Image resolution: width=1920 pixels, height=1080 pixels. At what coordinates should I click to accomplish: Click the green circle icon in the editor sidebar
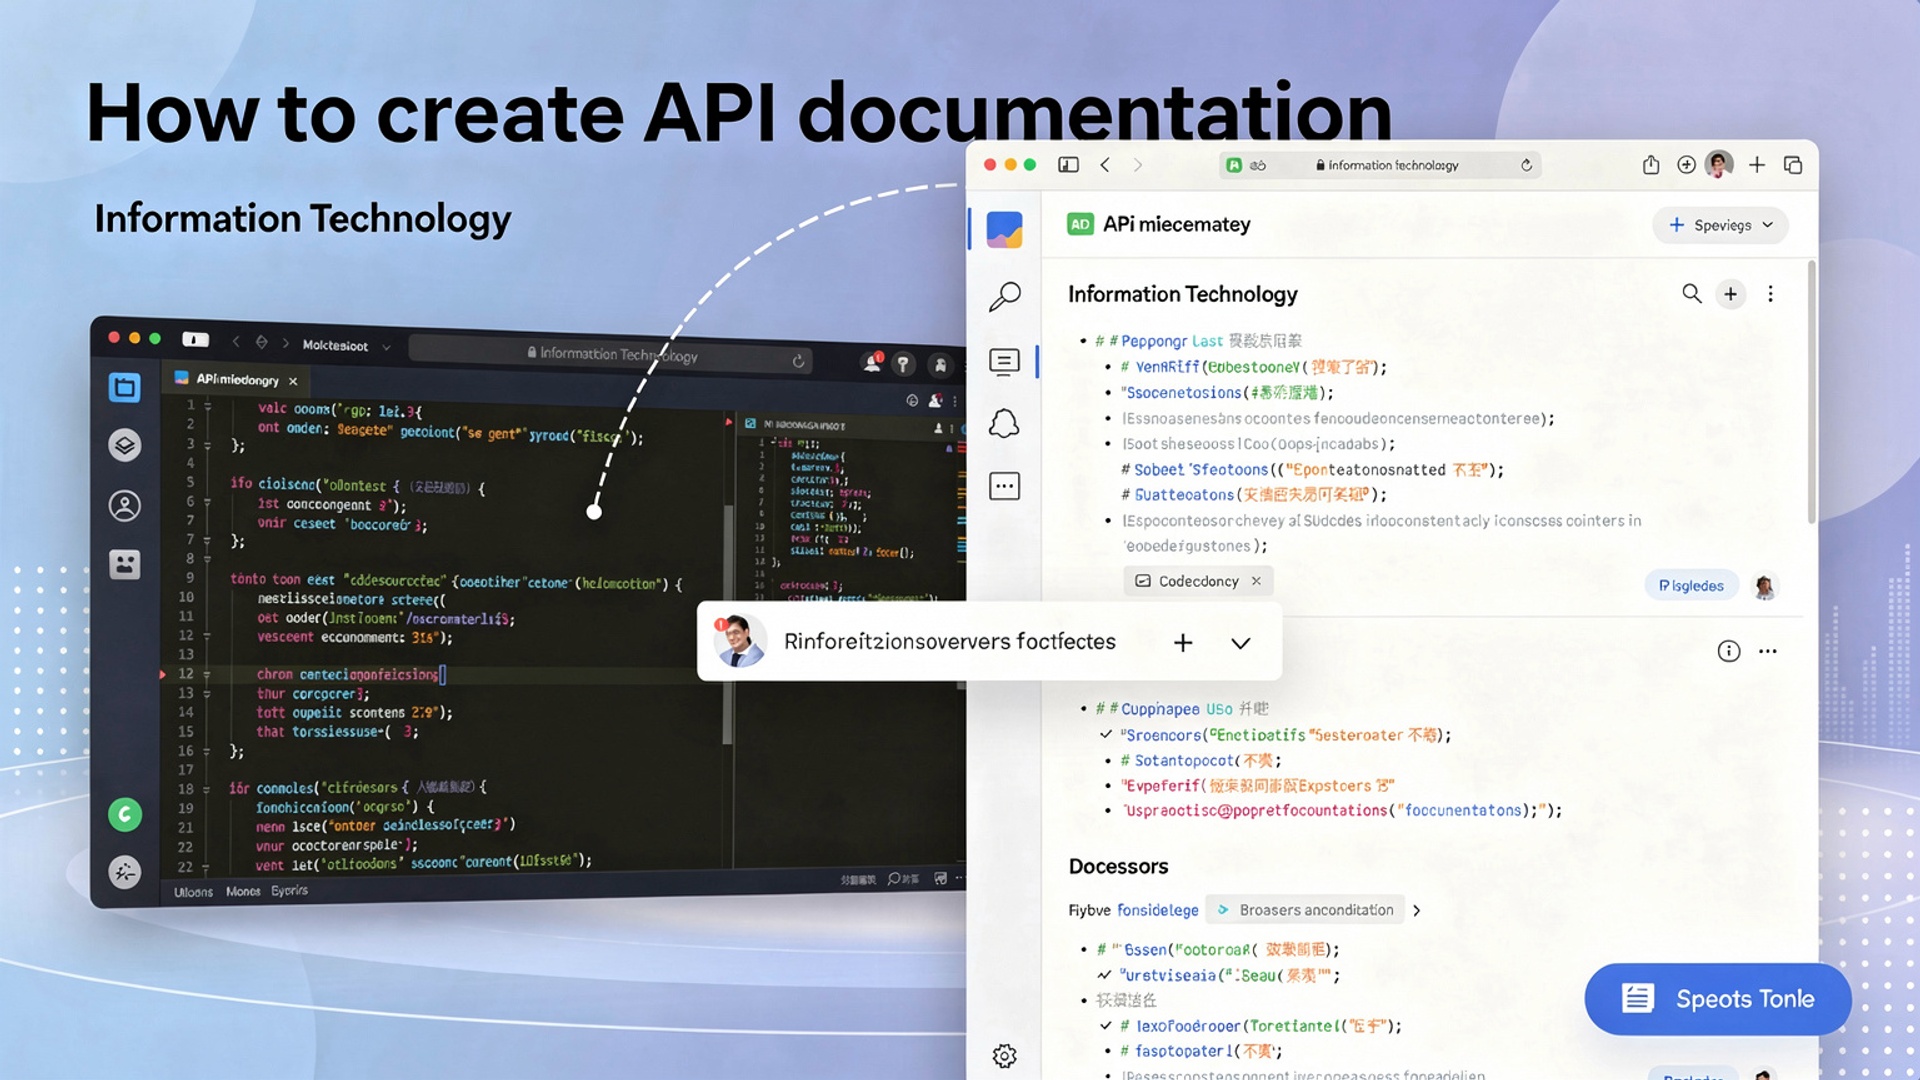[x=124, y=814]
